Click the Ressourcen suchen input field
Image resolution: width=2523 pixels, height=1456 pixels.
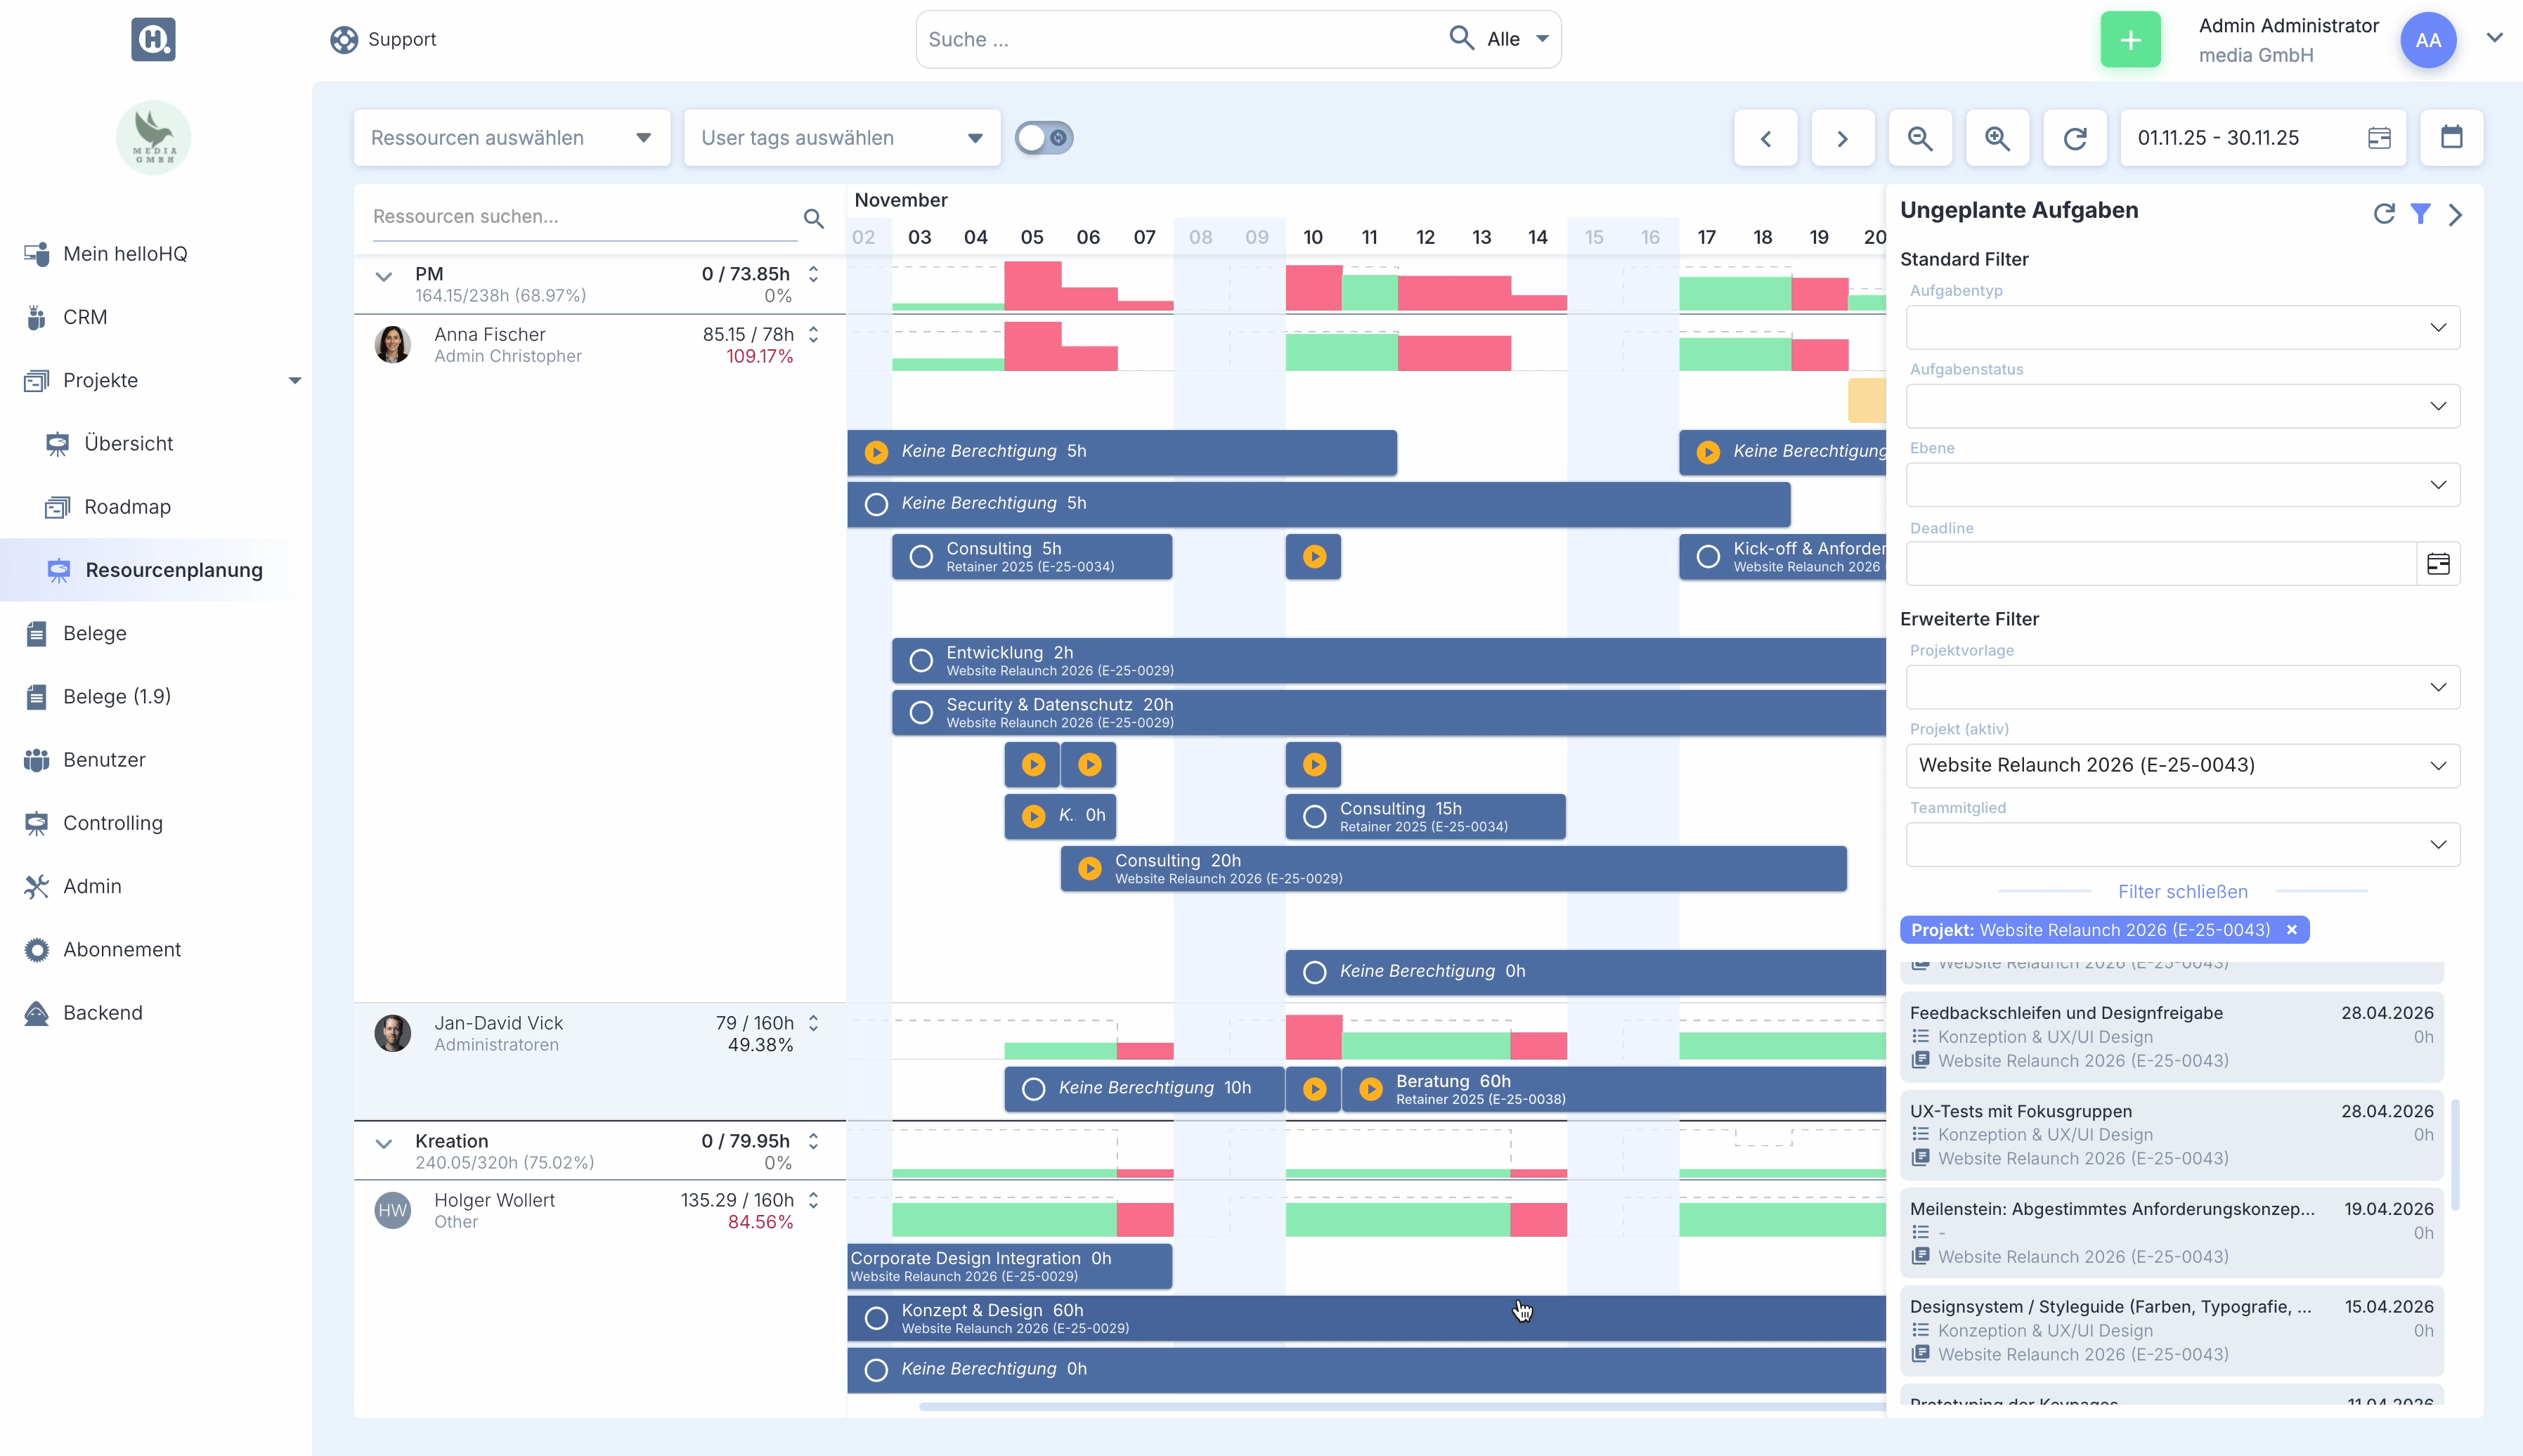coord(583,217)
